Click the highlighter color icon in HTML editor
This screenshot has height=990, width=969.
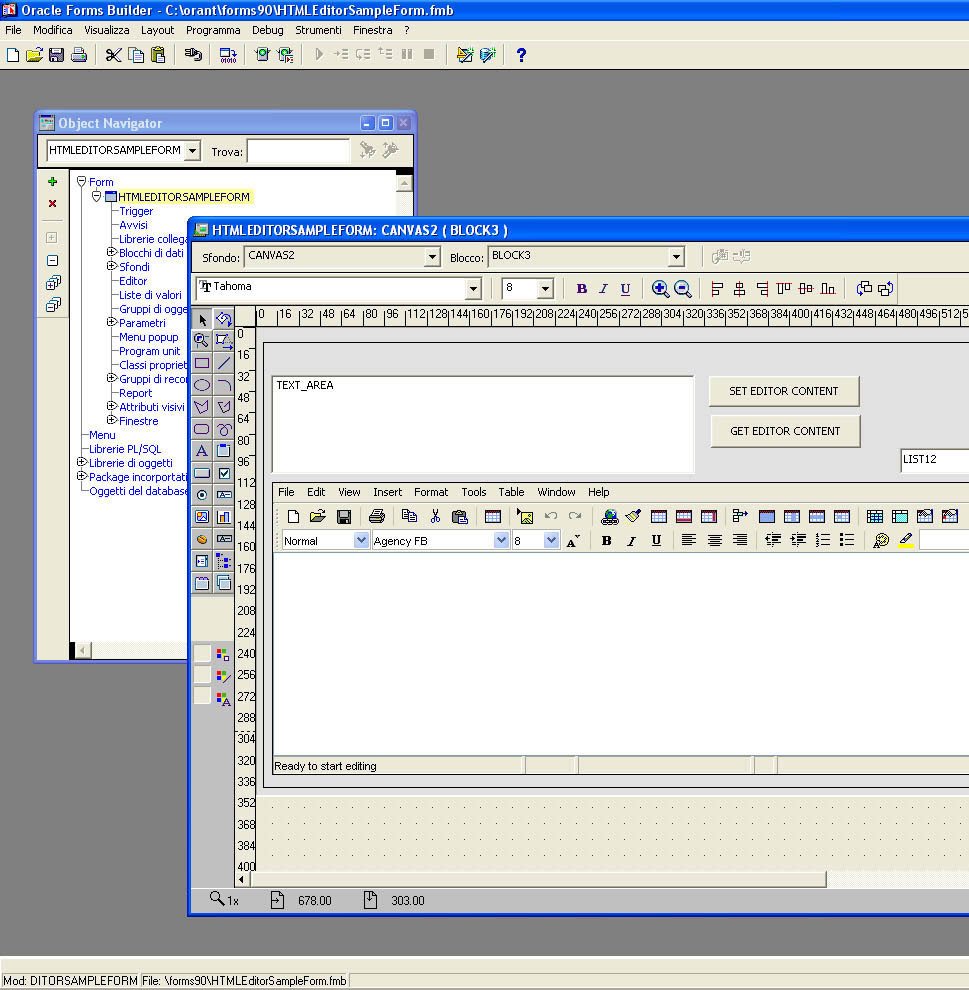[x=905, y=540]
